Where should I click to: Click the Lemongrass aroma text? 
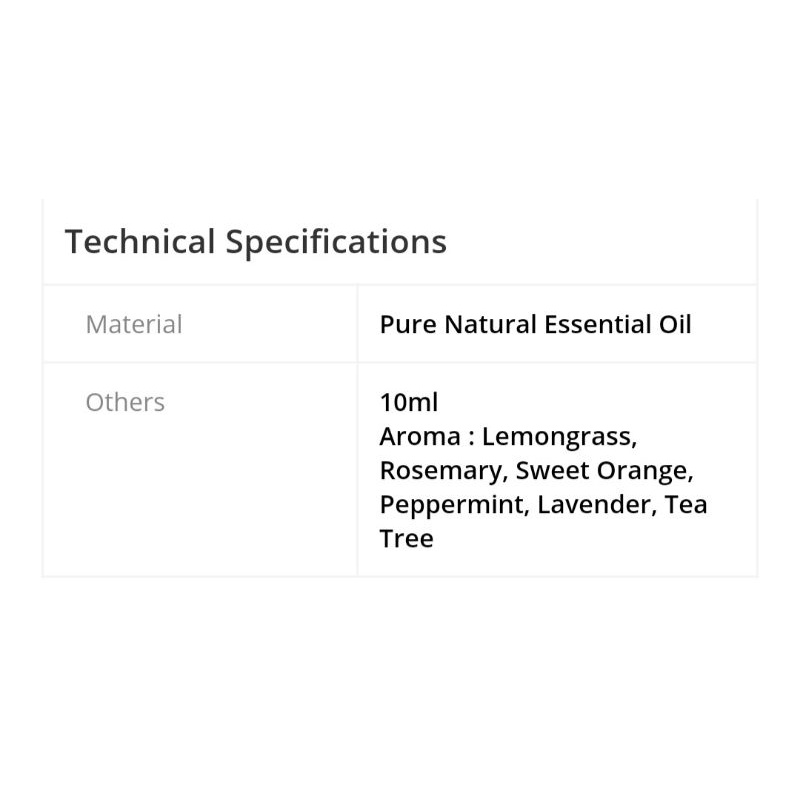coord(559,437)
